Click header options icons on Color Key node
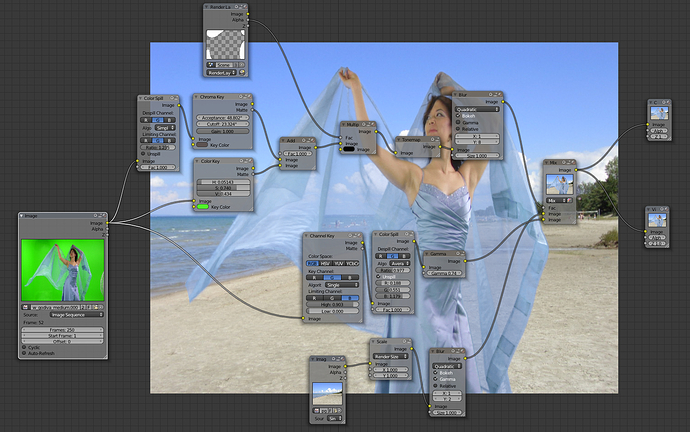Screen dimensions: 690x432 246,161
